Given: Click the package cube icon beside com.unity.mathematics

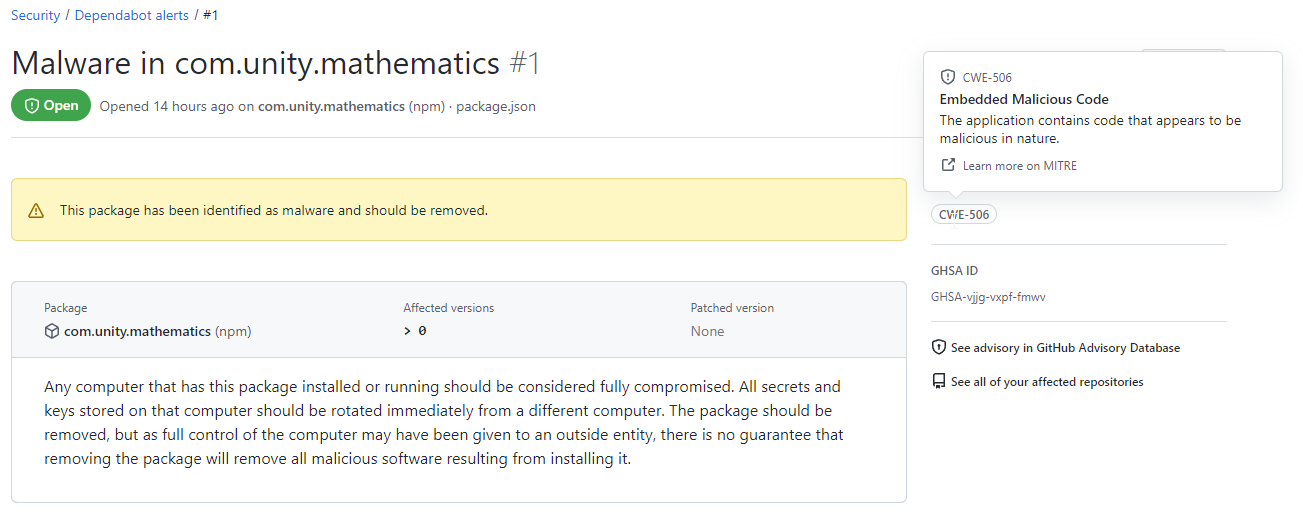Looking at the screenshot, I should click(52, 331).
